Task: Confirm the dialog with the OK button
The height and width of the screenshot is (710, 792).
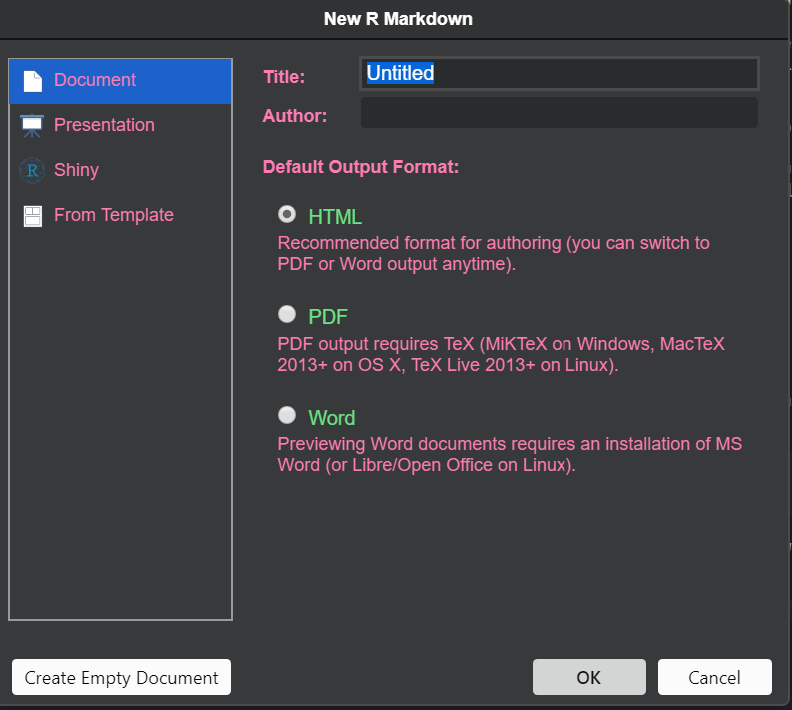Action: (589, 677)
